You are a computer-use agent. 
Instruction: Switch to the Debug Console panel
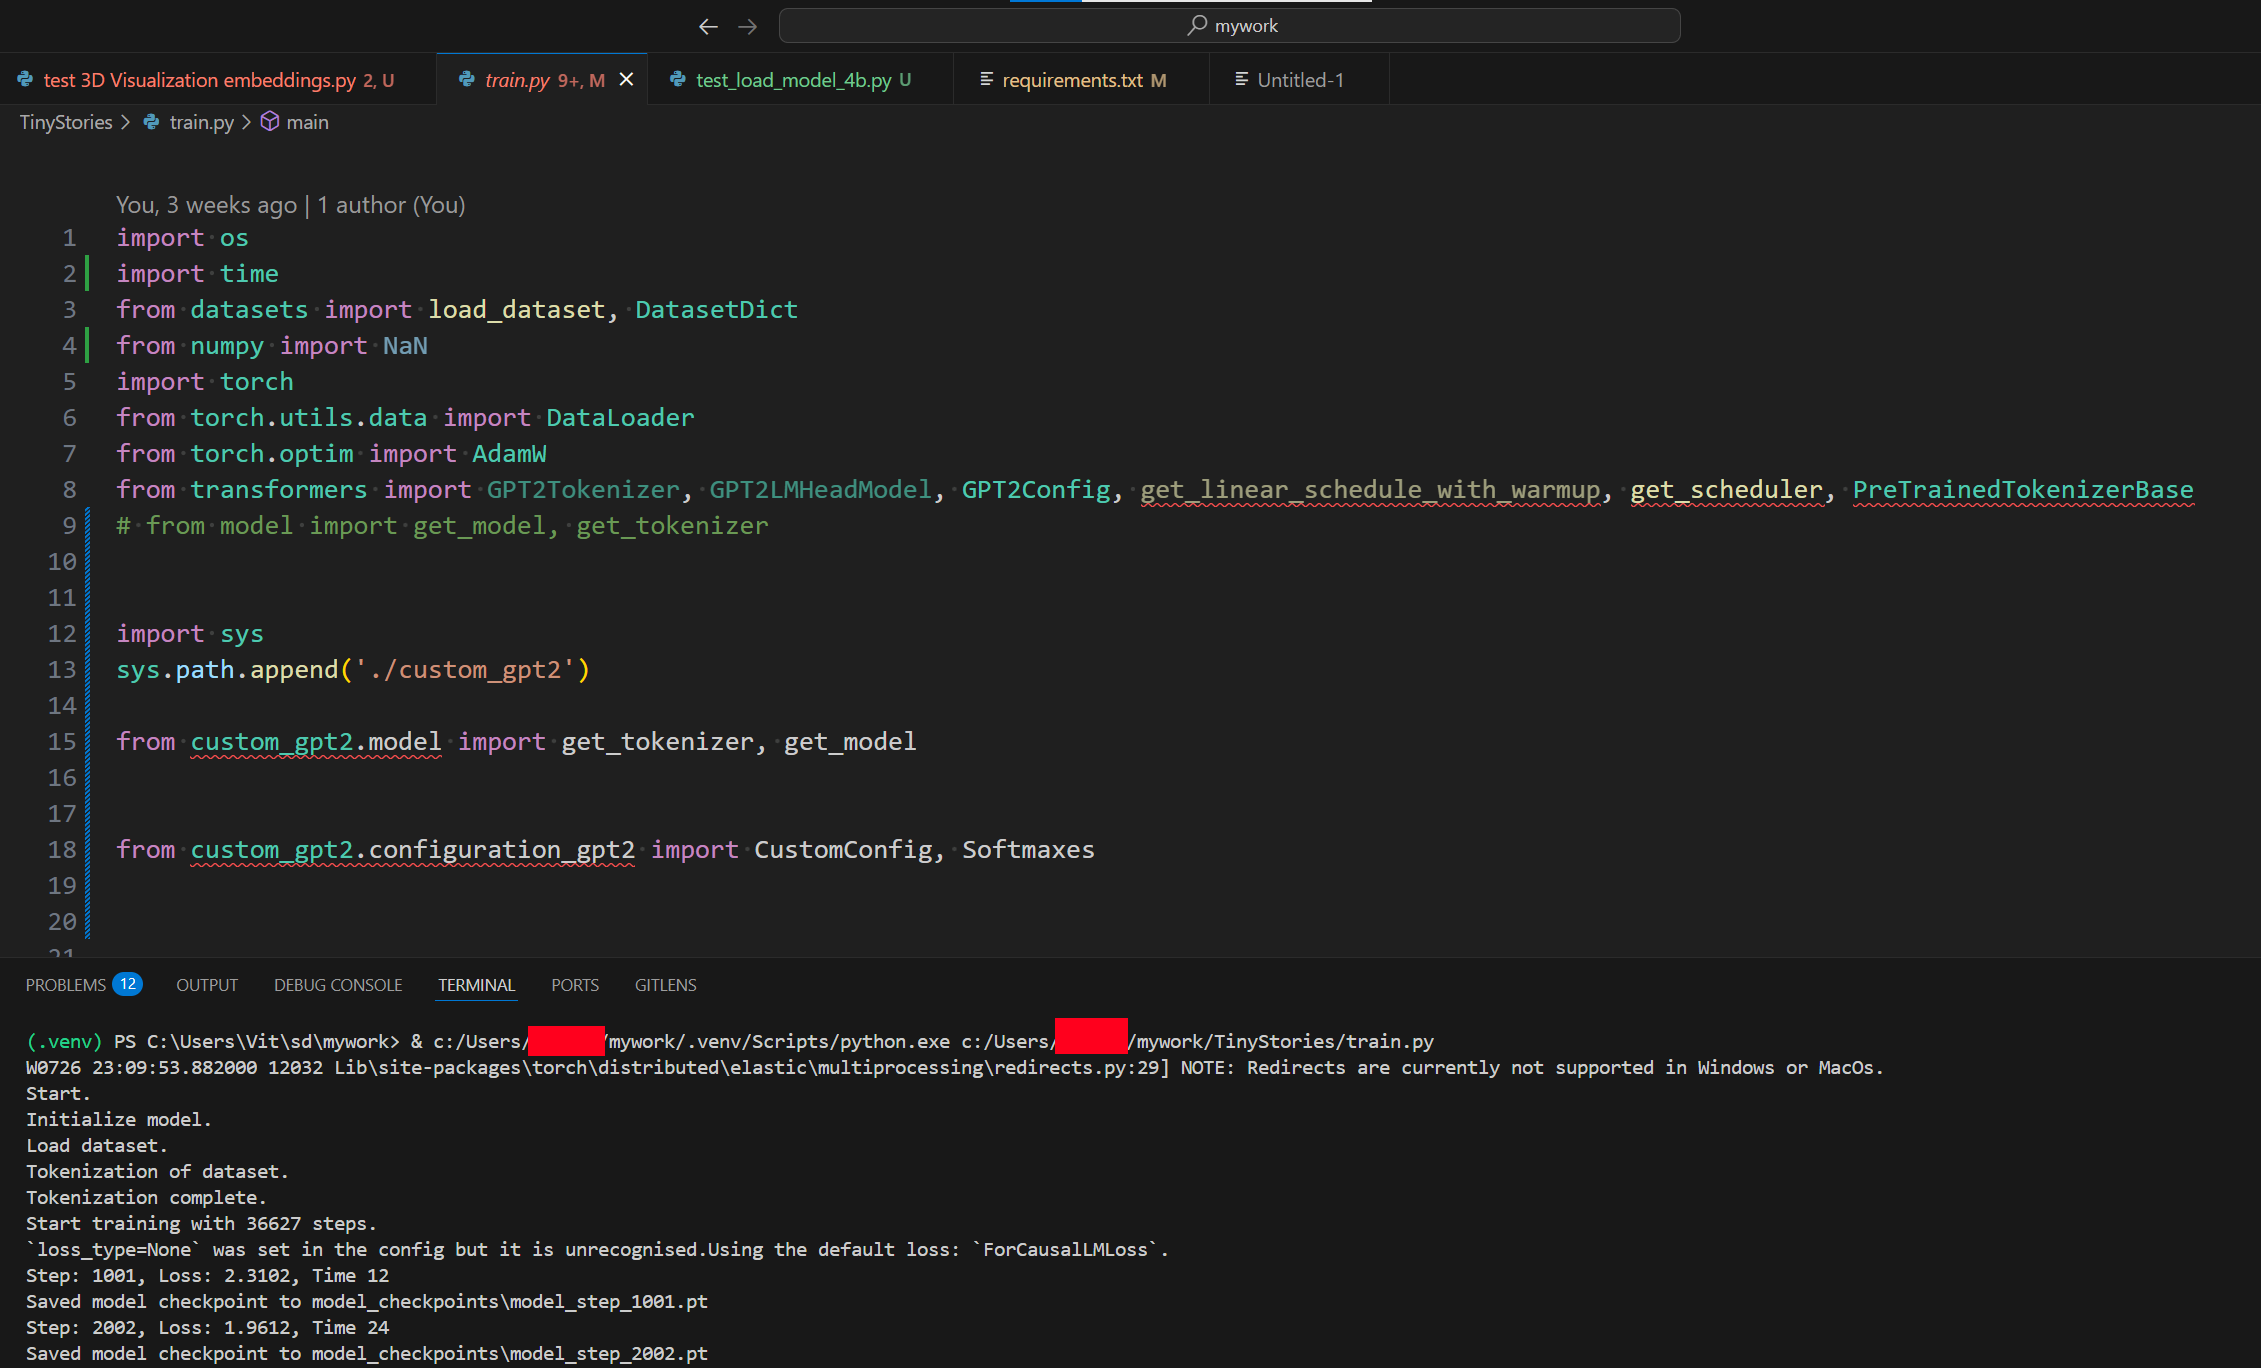[338, 985]
